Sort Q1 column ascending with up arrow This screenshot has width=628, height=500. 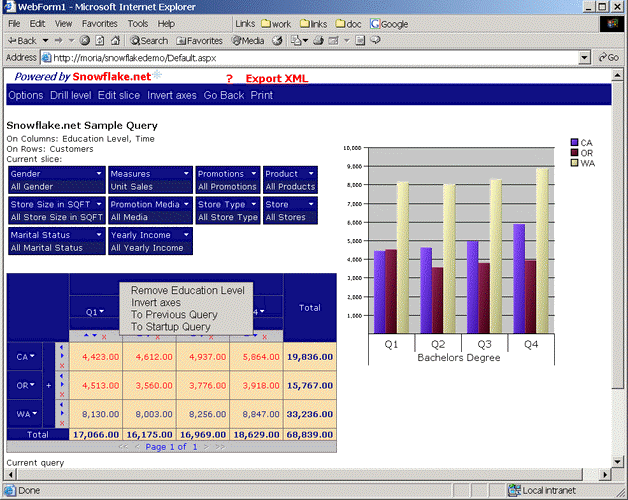pyautogui.click(x=87, y=336)
